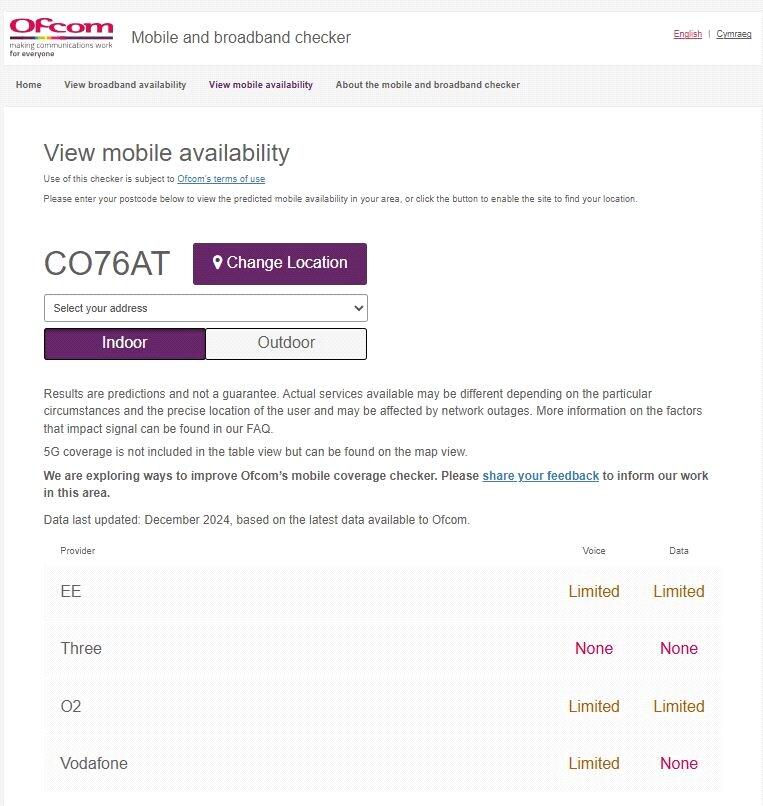Switch to Outdoor coverage view
The width and height of the screenshot is (763, 806).
pos(286,343)
